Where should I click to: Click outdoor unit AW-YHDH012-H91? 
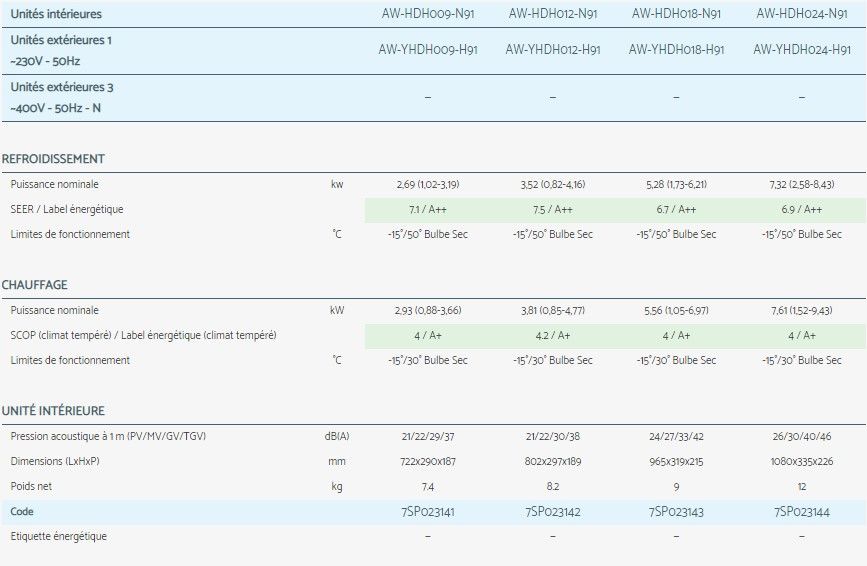552,50
